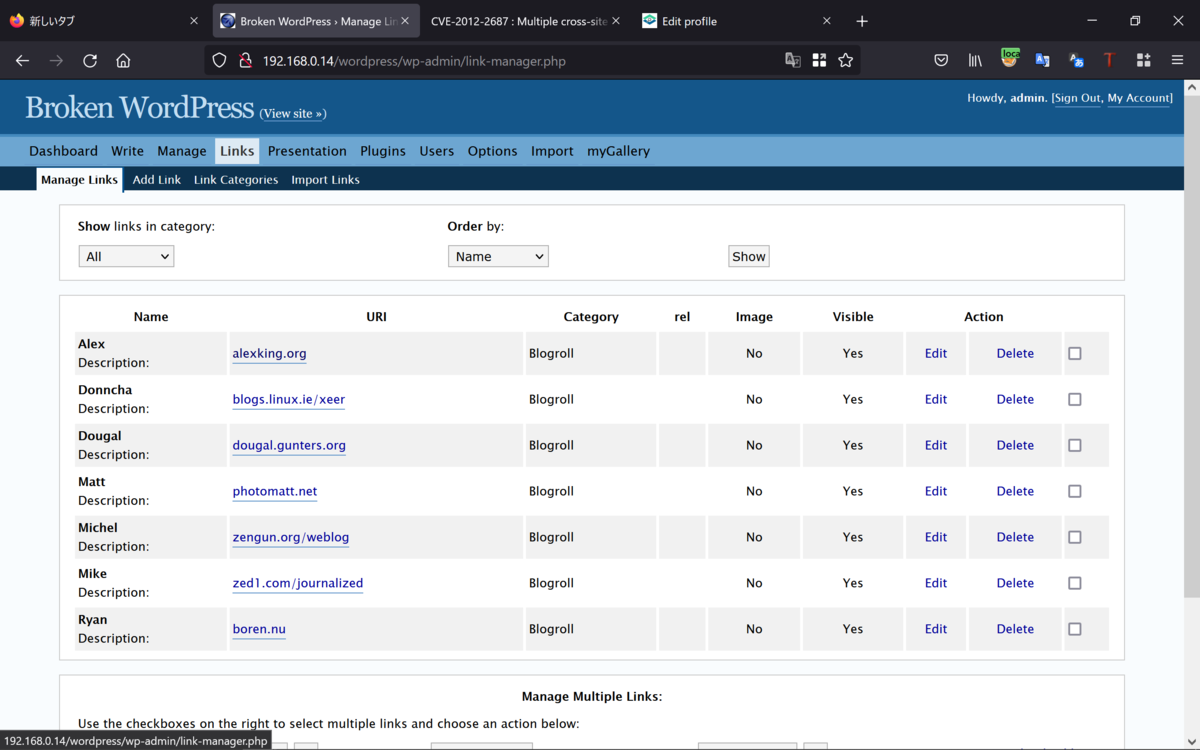Open the Firefox hamburger menu
Viewport: 1200px width, 750px height.
[1177, 61]
